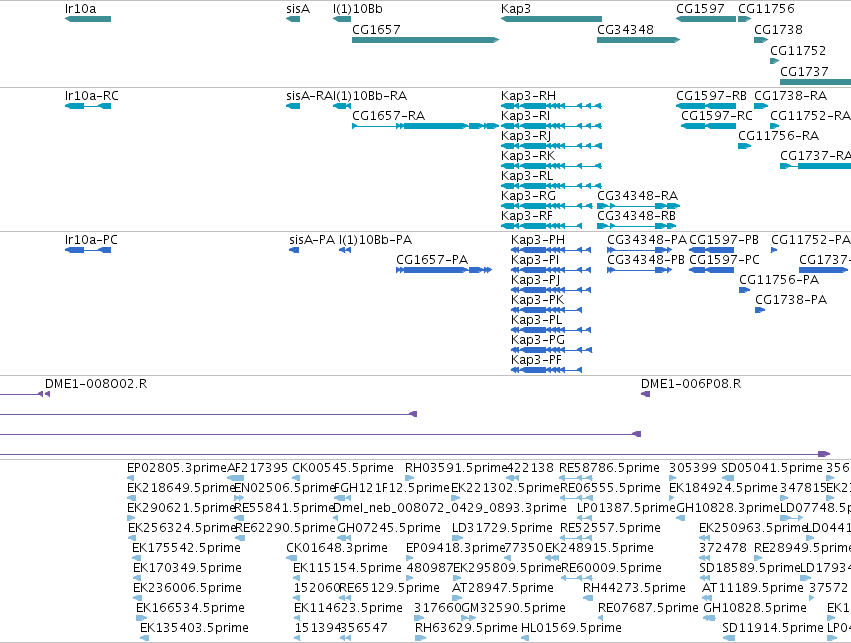Viewport: 851px width, 643px height.
Task: Select the sisA gene label
Action: (x=298, y=9)
